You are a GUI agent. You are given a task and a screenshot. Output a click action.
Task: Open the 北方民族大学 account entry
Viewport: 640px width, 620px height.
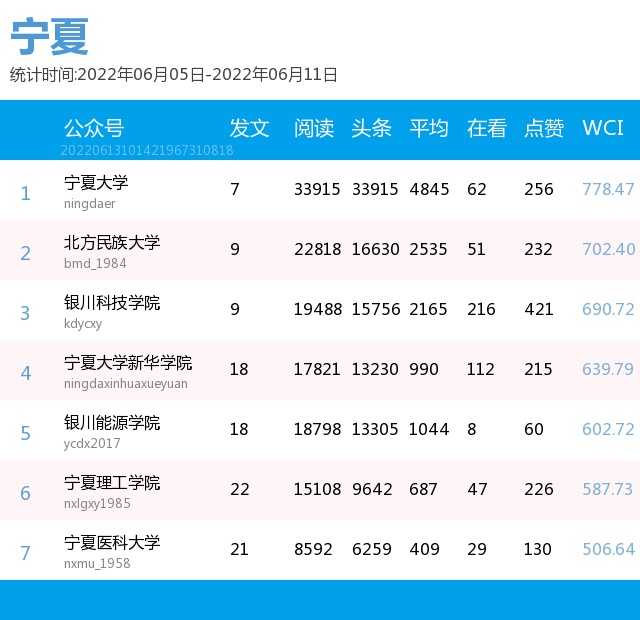click(112, 243)
